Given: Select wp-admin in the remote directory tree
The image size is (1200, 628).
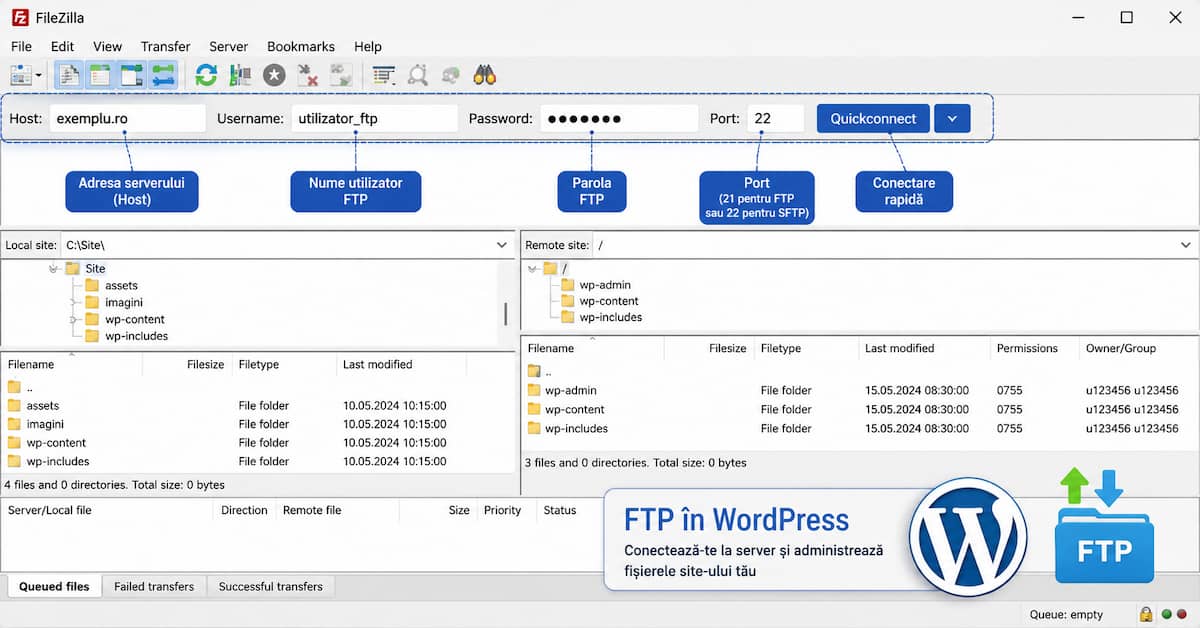Looking at the screenshot, I should [x=605, y=285].
